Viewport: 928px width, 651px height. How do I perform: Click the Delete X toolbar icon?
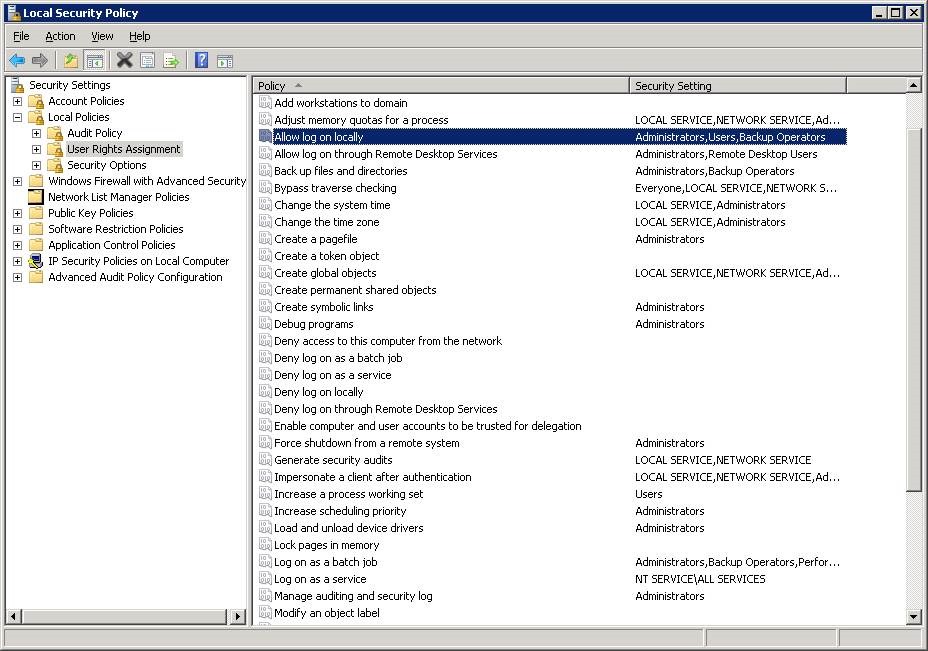click(124, 61)
